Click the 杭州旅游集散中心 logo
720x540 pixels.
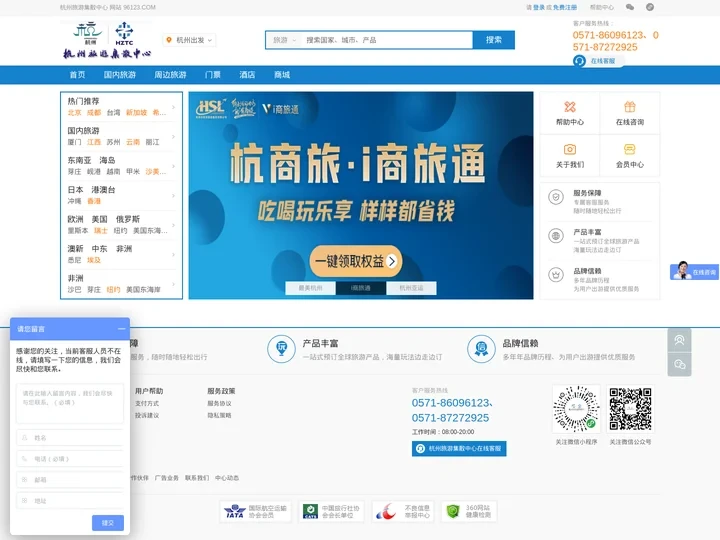tap(107, 40)
